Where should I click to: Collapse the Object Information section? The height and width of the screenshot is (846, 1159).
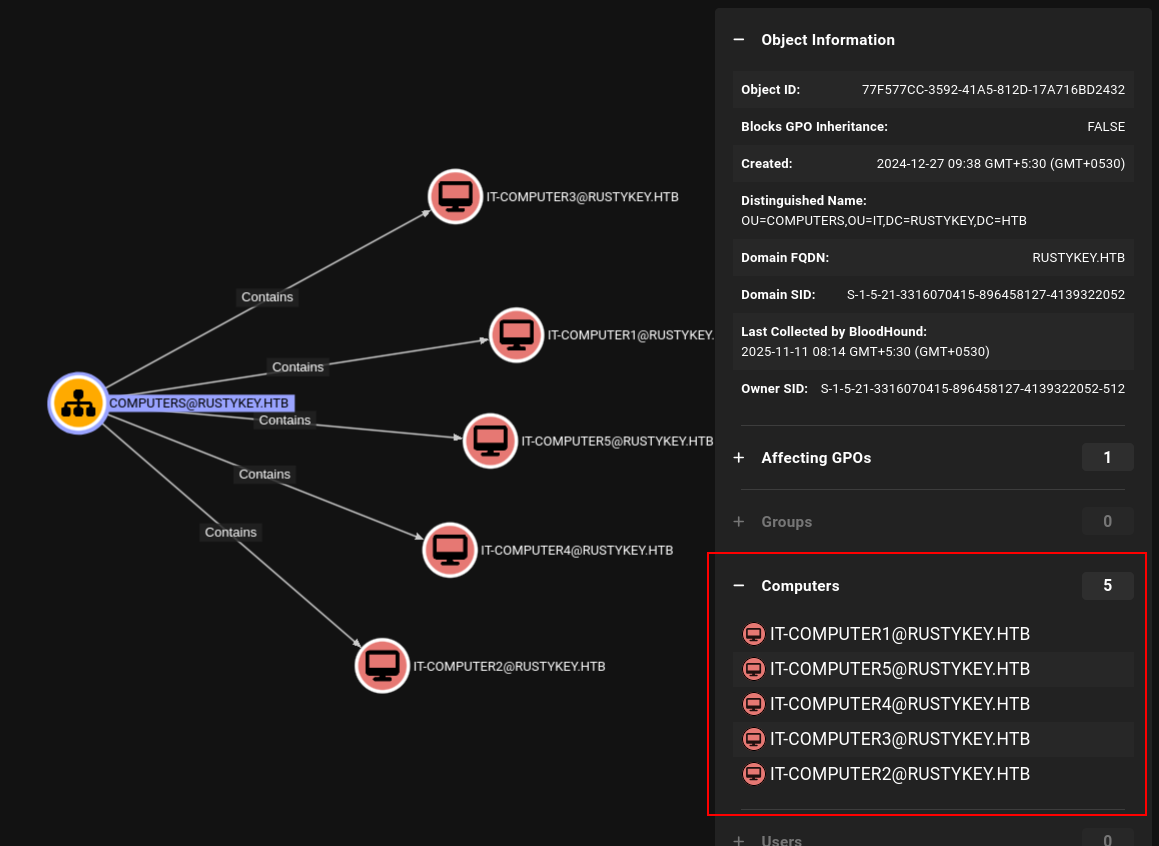(x=739, y=40)
